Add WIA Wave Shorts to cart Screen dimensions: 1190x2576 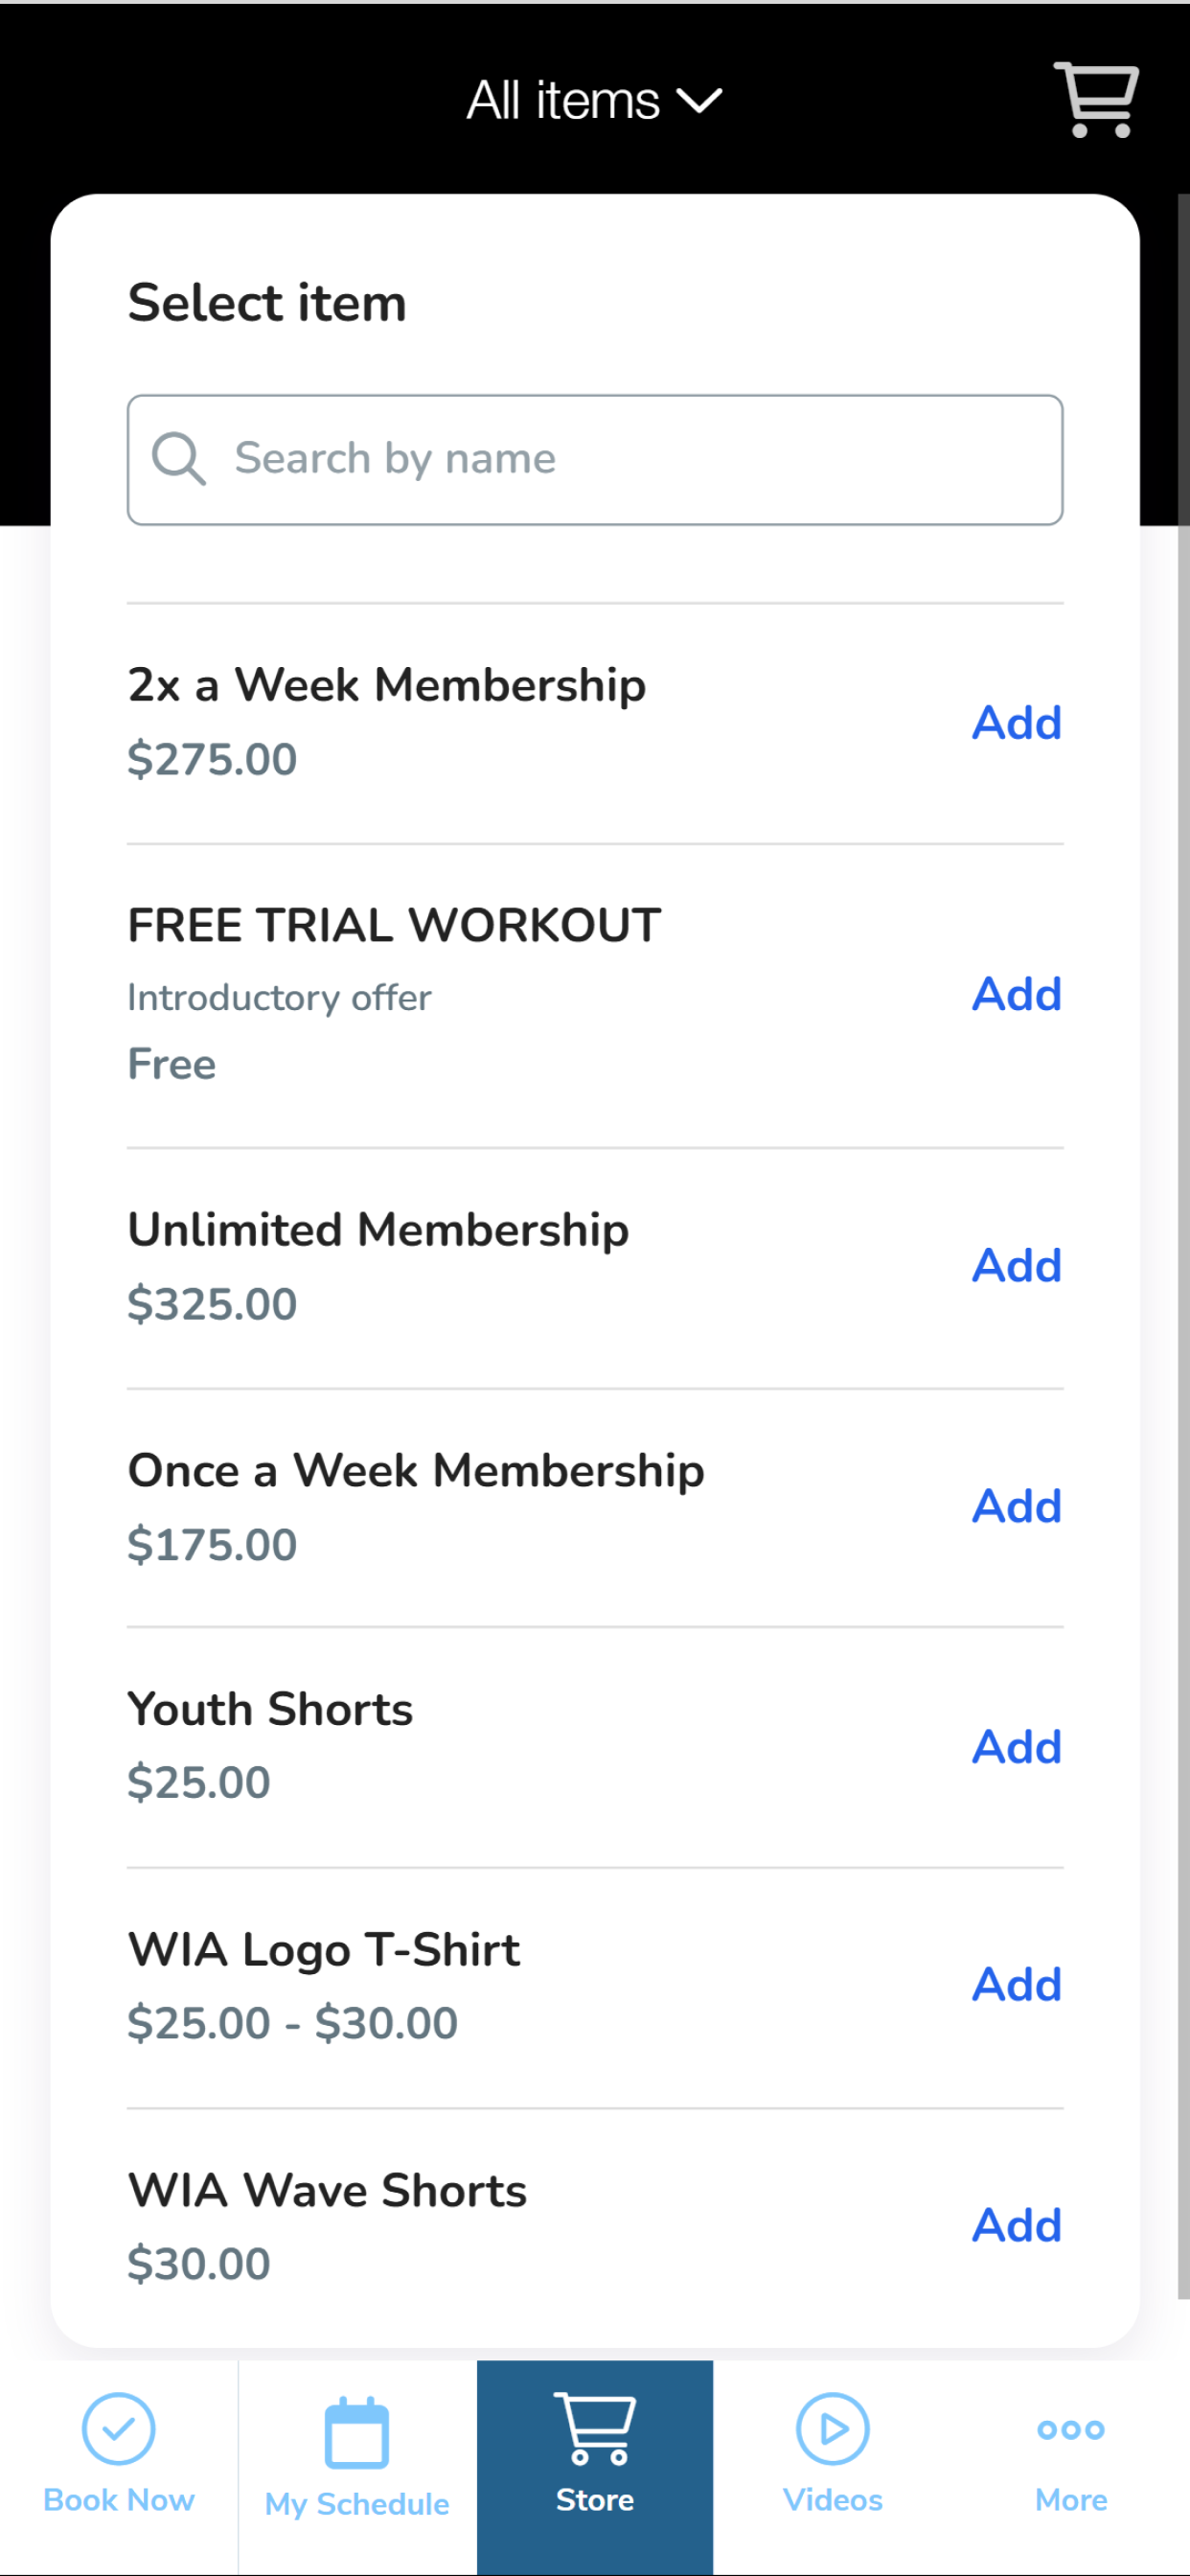click(x=1017, y=2225)
